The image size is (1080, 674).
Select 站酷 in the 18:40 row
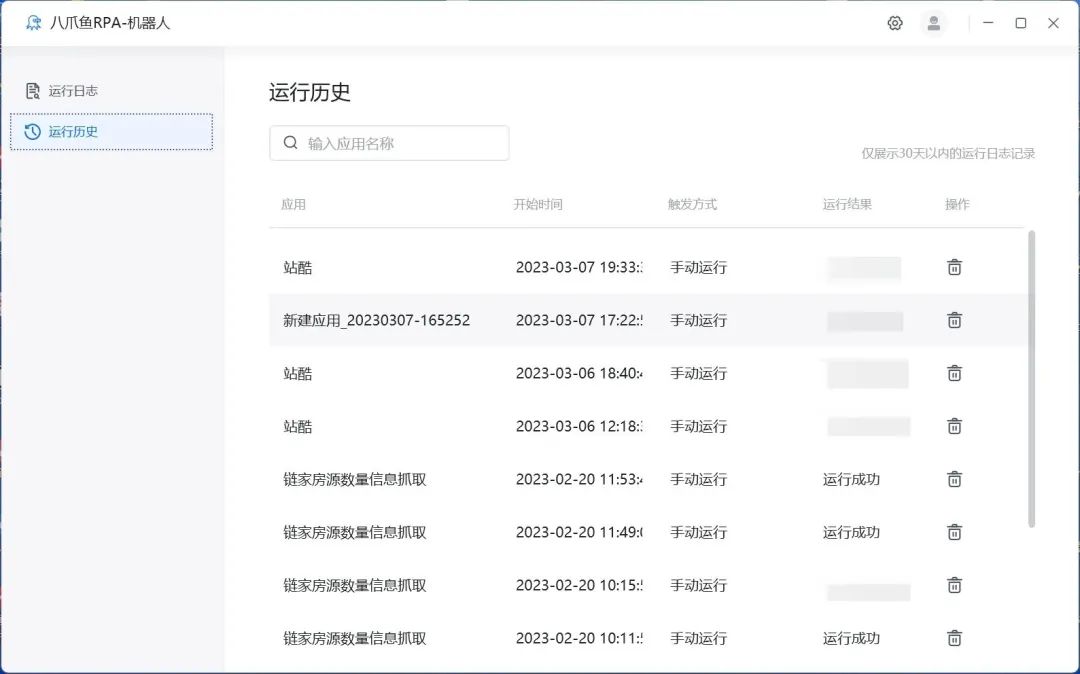coord(298,373)
